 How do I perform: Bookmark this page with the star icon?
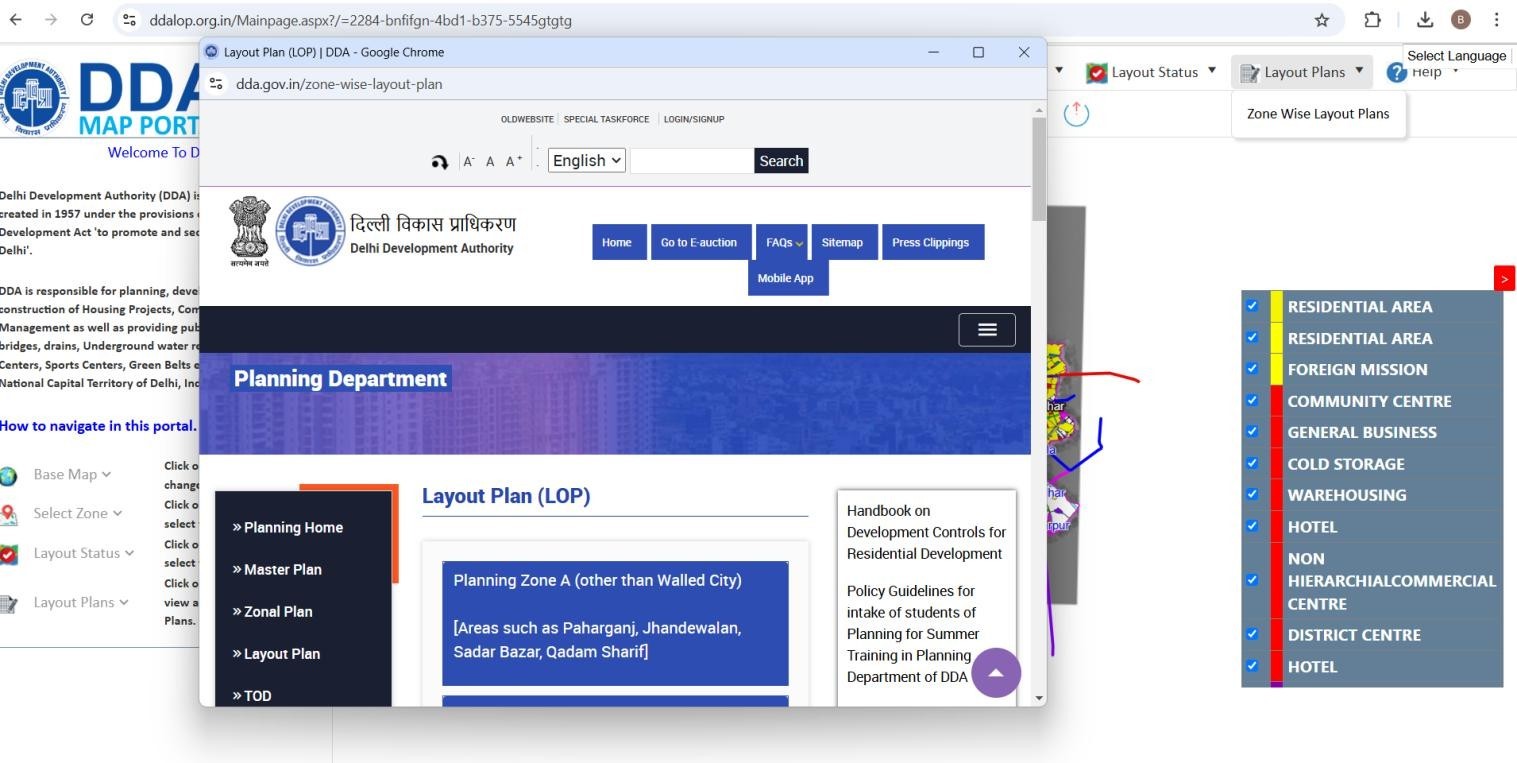[1321, 20]
